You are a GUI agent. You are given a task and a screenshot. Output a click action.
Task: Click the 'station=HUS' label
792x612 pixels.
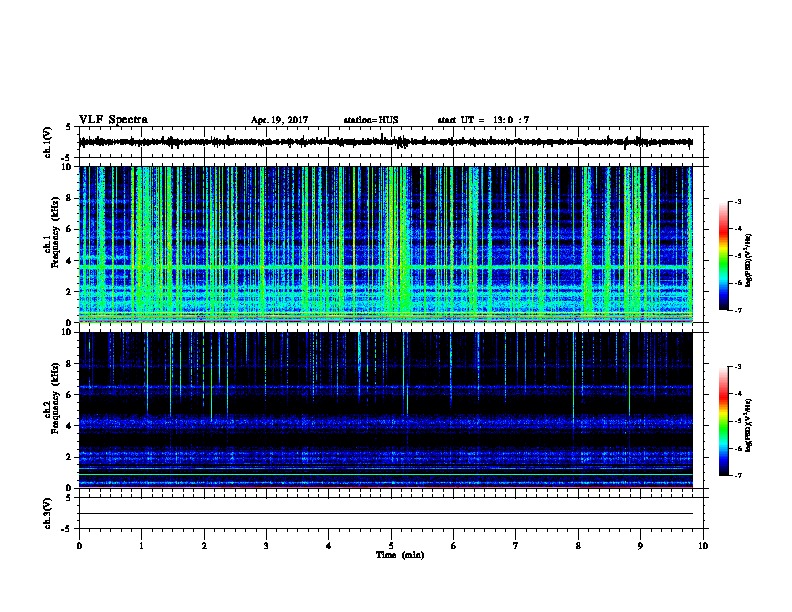tap(371, 120)
